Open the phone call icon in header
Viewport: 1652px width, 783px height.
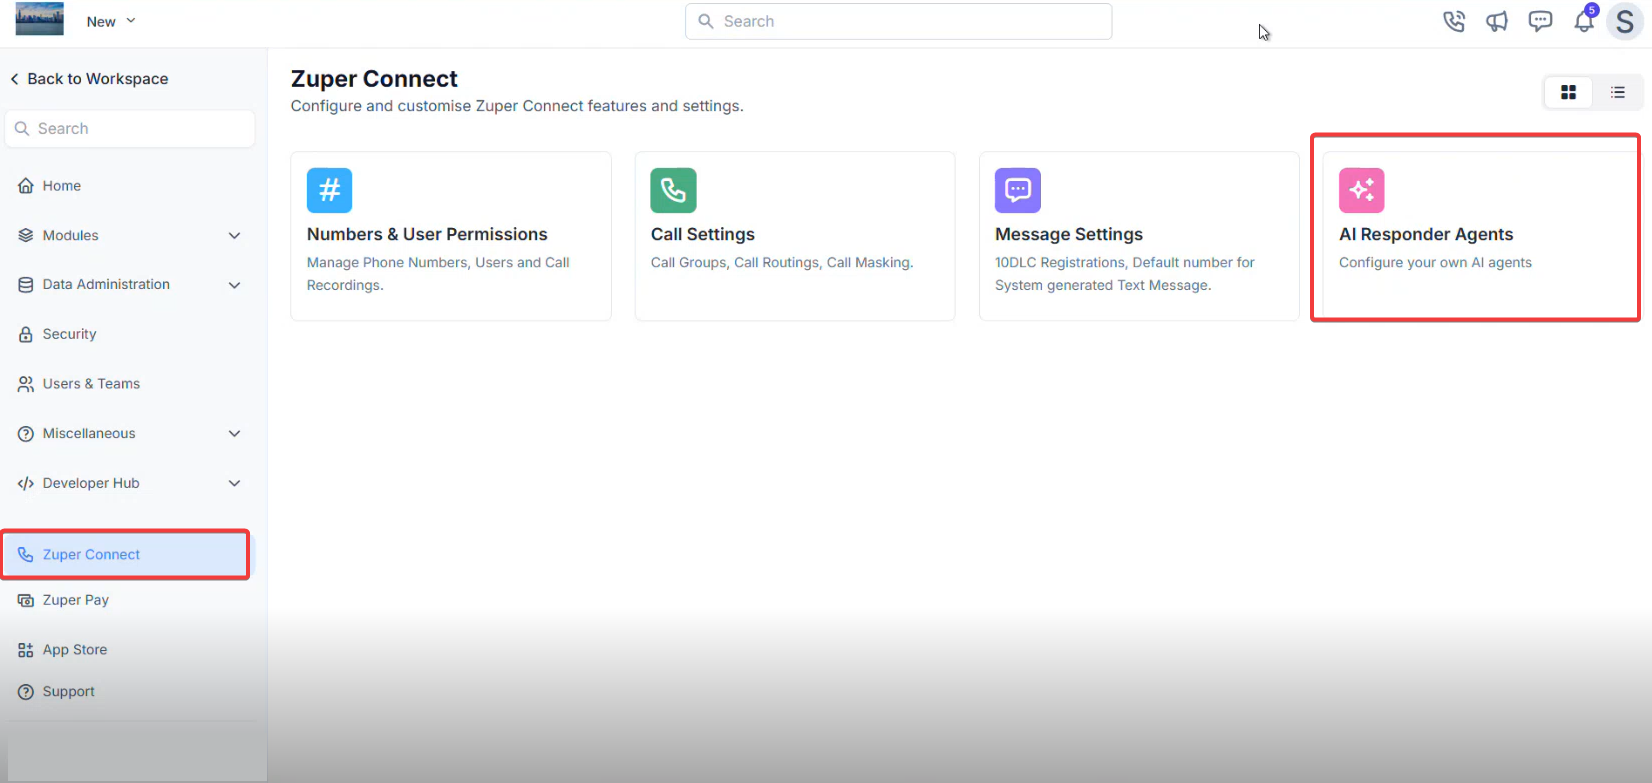(x=1454, y=21)
